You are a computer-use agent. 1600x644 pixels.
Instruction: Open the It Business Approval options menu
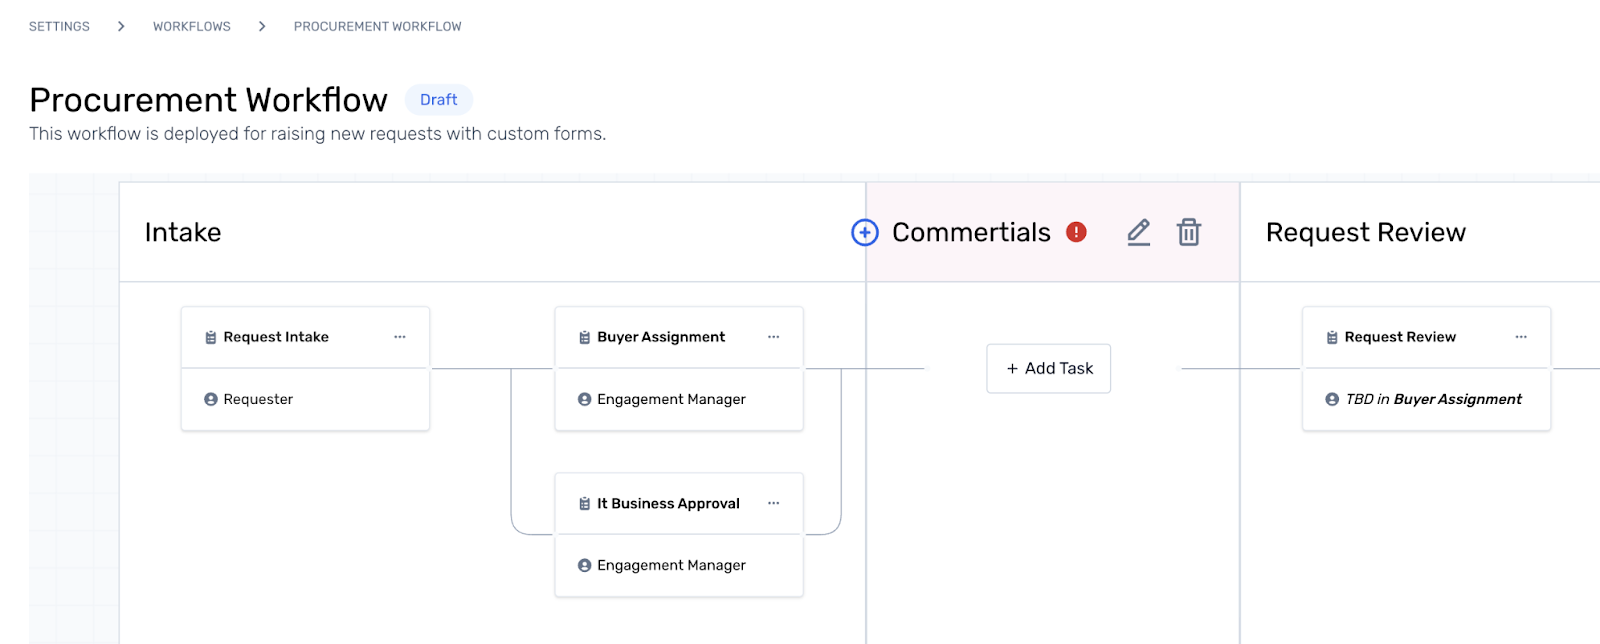[x=773, y=503]
